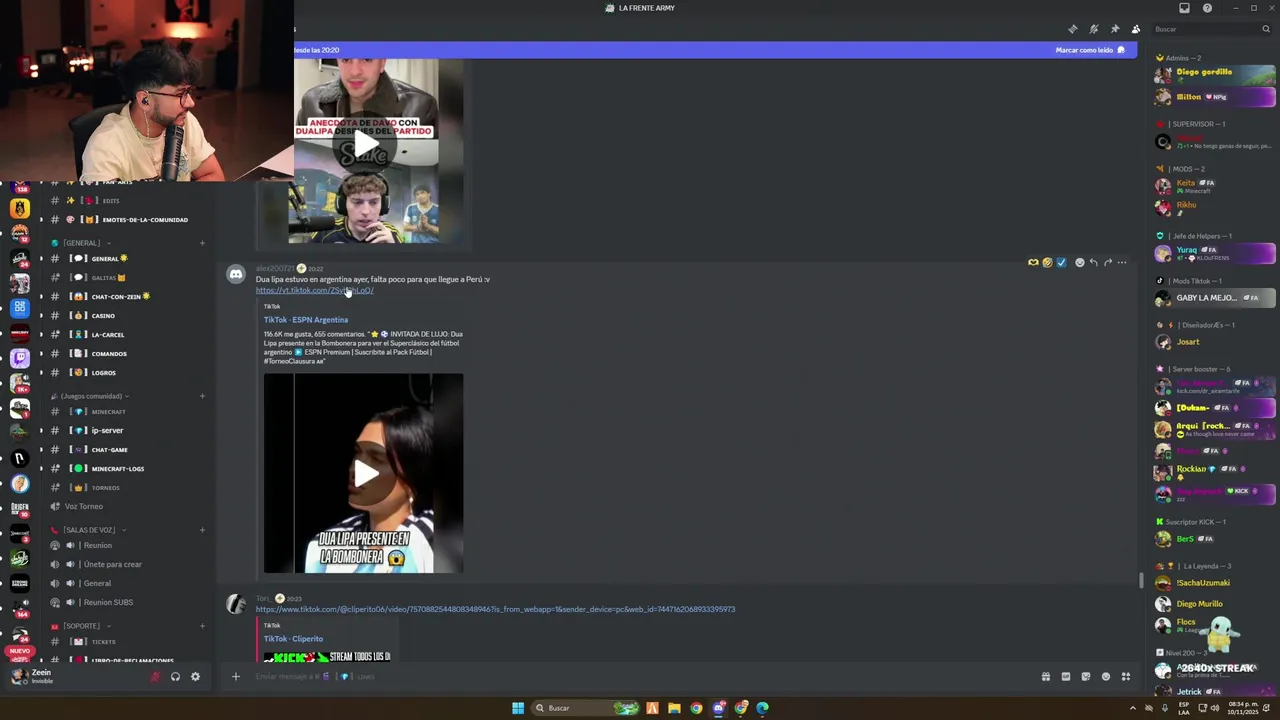Open Josart member in Diseñadores list

coord(1214,342)
